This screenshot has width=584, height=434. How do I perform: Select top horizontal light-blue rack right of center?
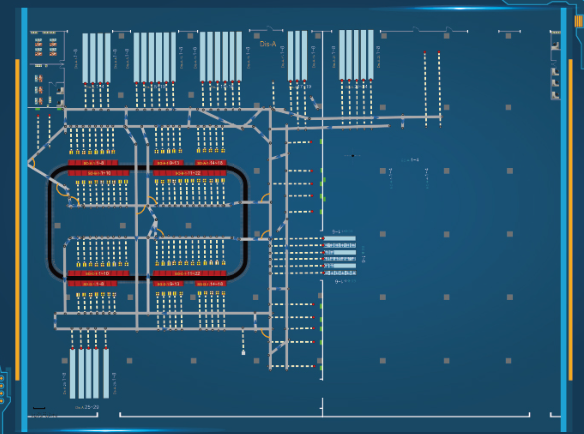click(x=340, y=238)
